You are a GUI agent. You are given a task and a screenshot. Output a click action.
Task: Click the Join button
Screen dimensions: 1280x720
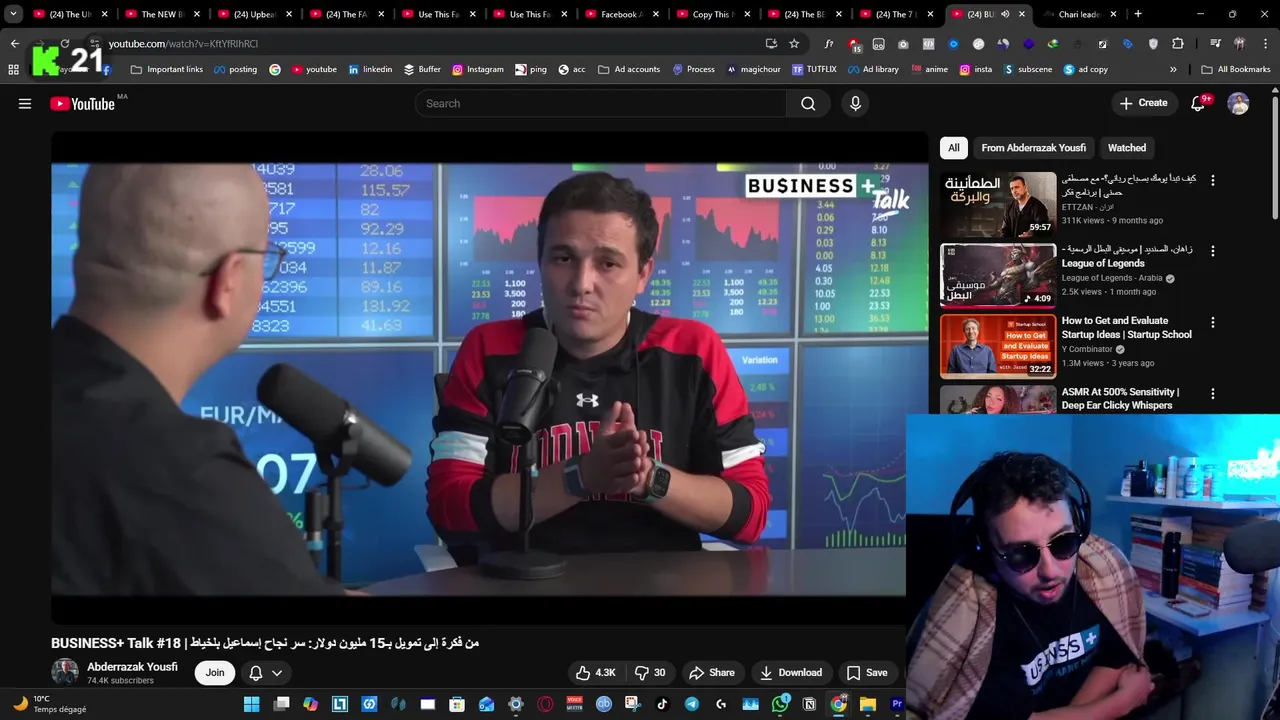215,673
